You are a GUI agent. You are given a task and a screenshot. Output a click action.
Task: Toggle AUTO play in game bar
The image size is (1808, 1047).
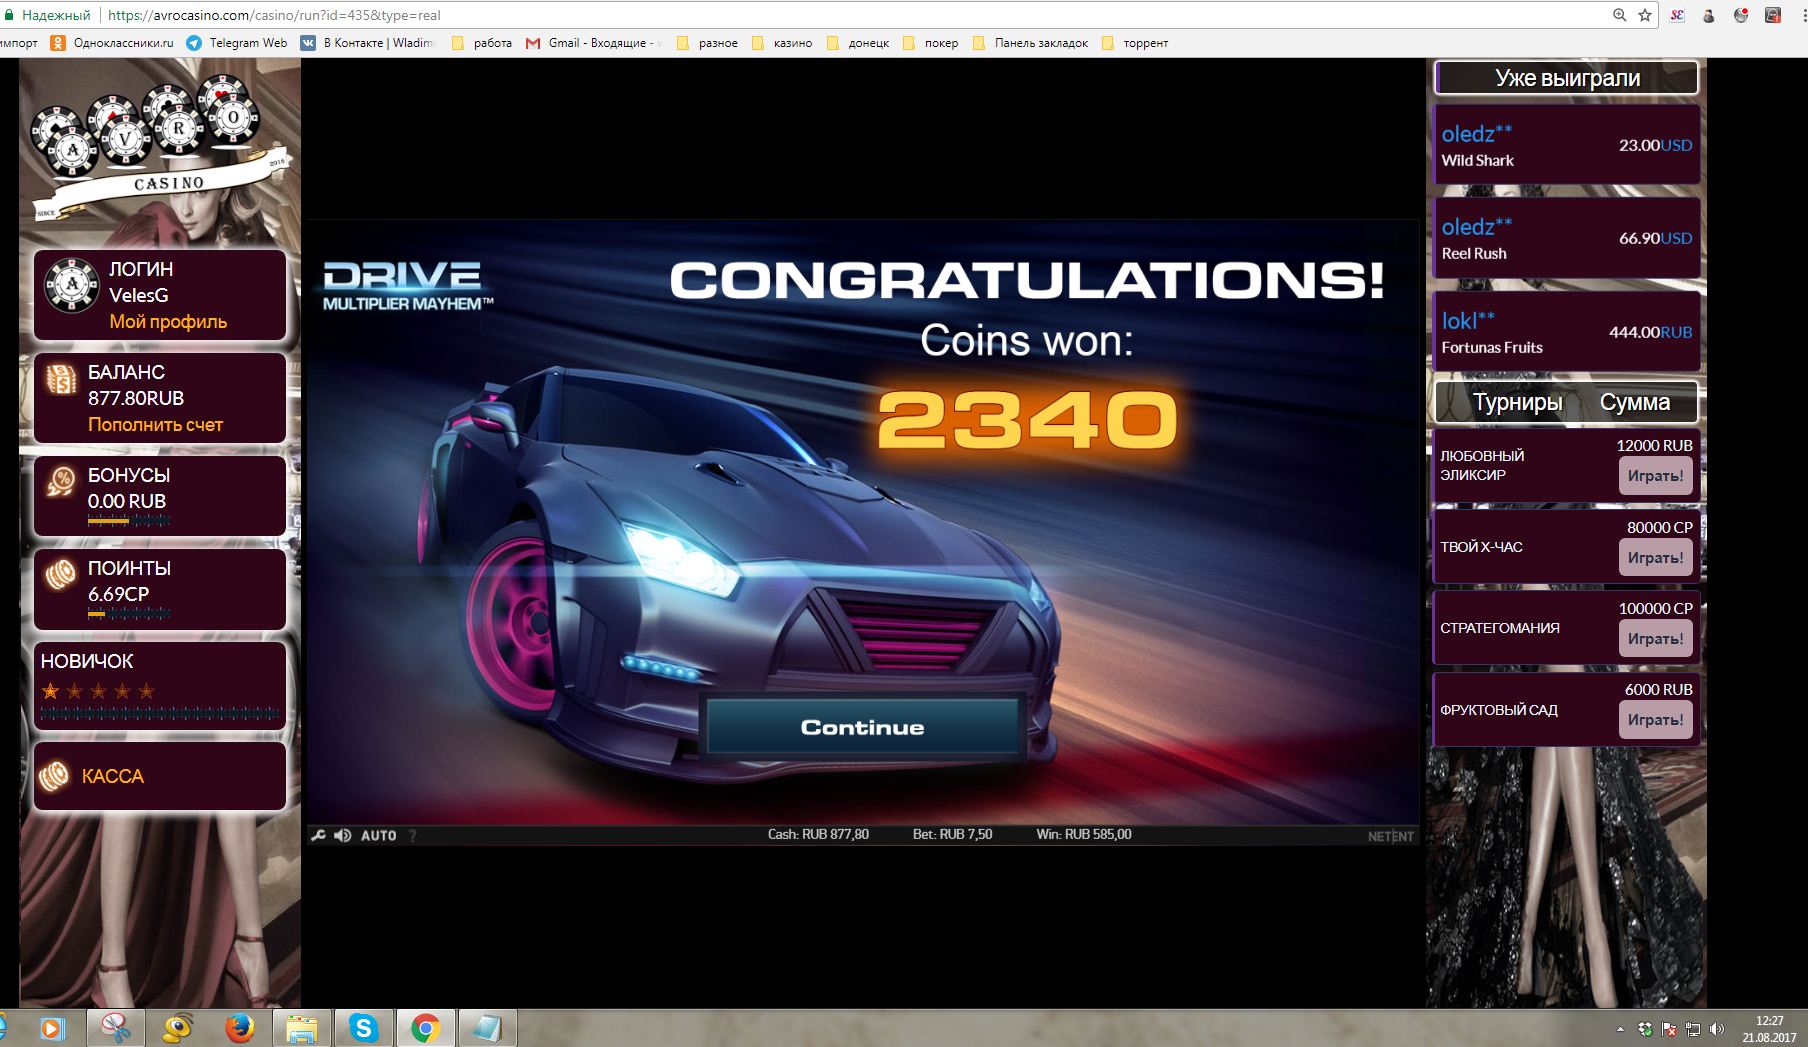click(378, 835)
